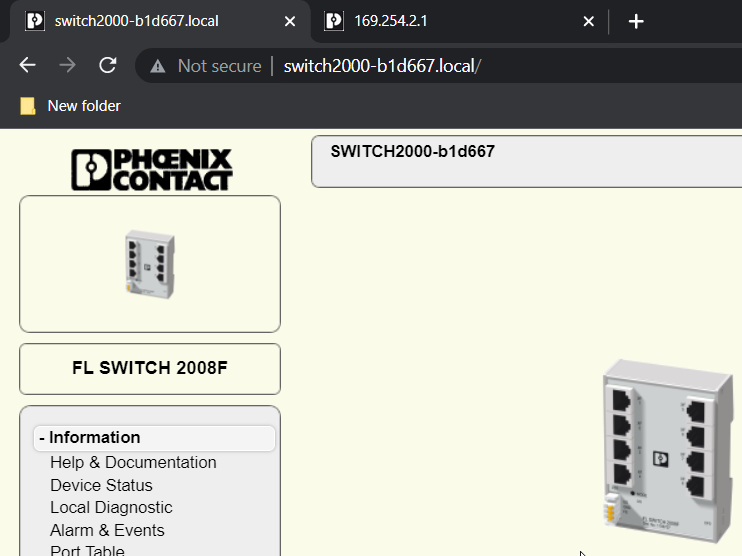This screenshot has width=742, height=556.
Task: Click the browser forward arrow
Action: tap(68, 65)
